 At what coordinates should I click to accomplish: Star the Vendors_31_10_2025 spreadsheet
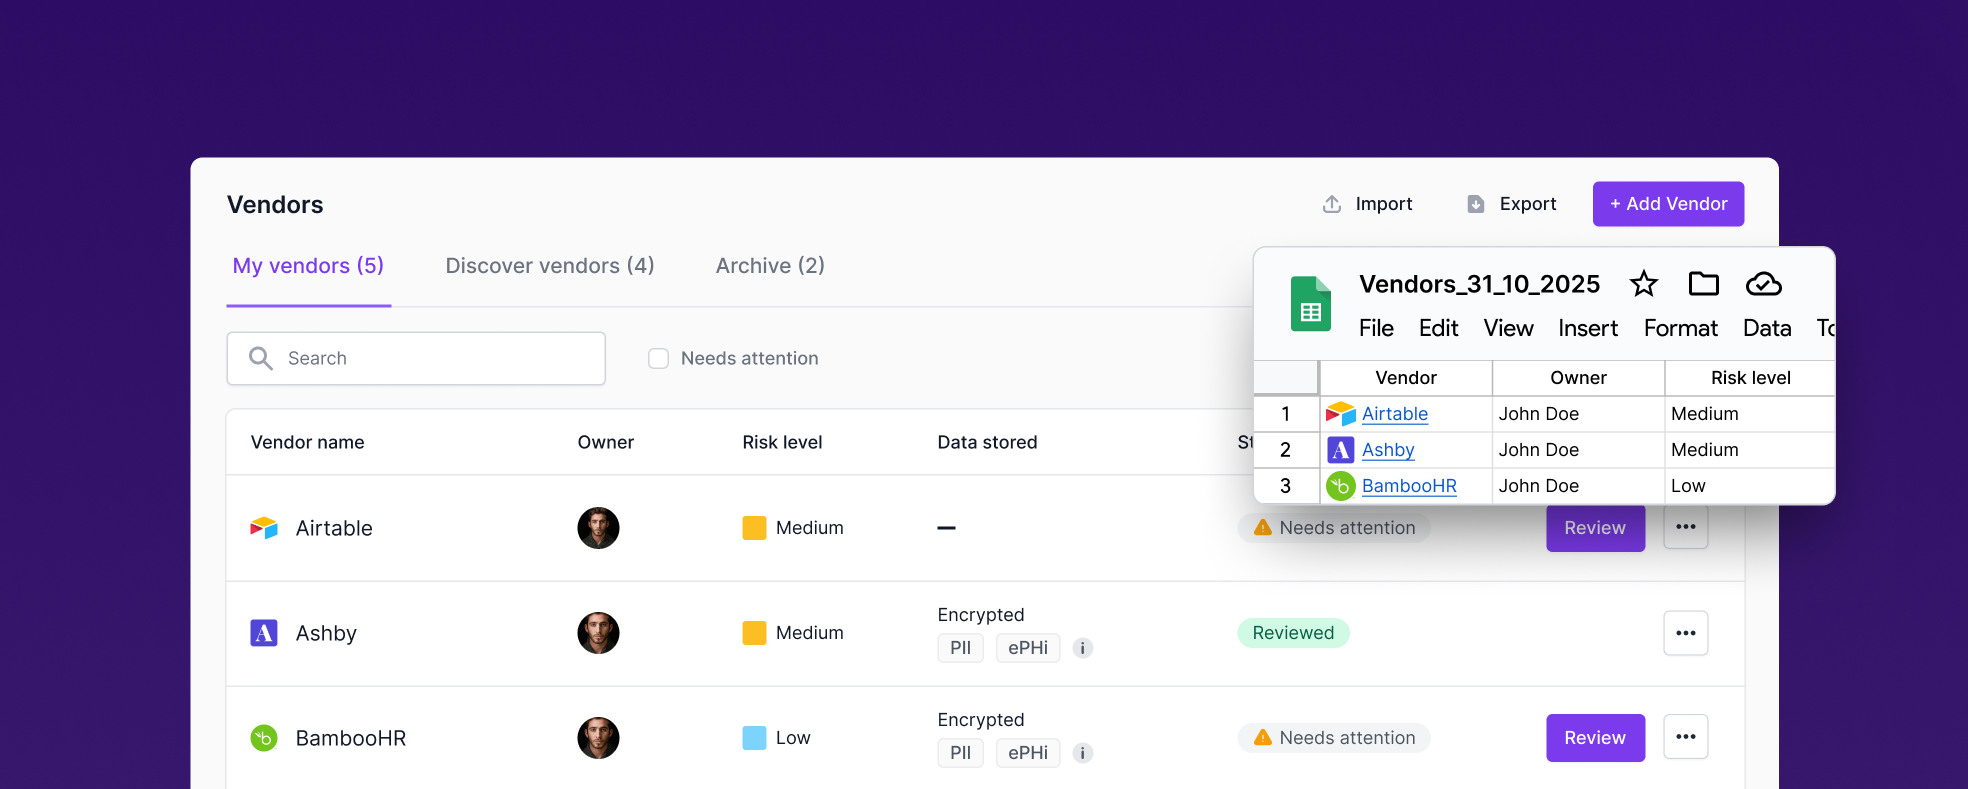tap(1644, 284)
